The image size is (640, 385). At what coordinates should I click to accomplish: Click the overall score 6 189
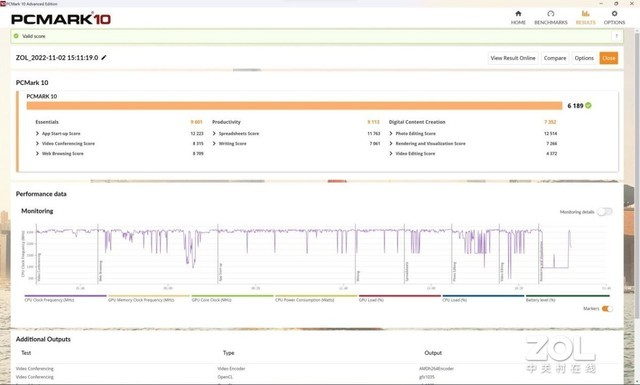coord(575,106)
